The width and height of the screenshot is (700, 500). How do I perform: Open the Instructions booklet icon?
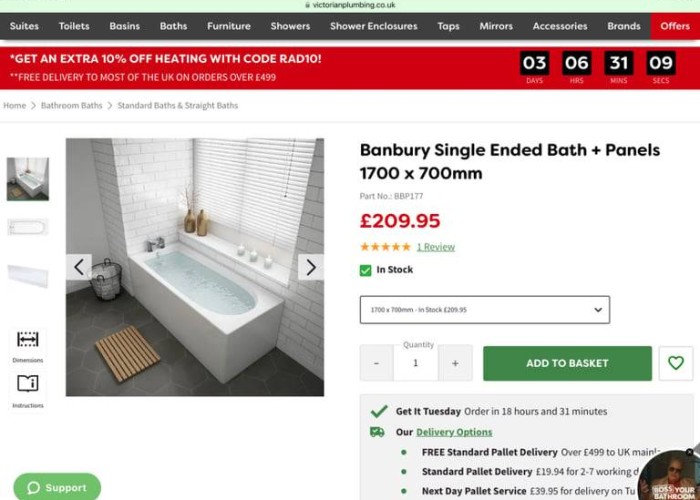(x=28, y=383)
